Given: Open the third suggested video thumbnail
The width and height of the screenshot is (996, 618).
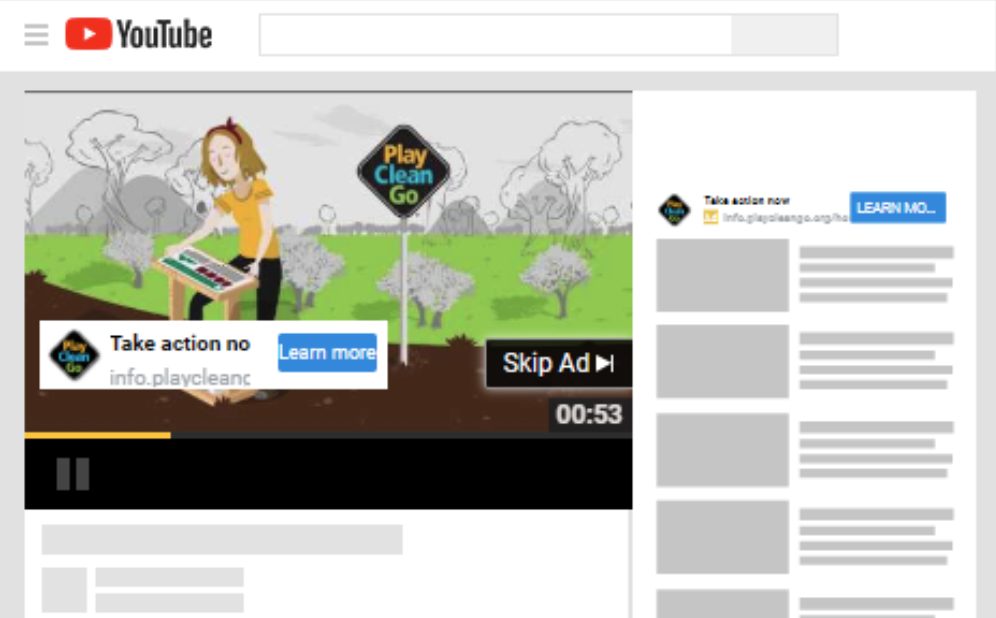Looking at the screenshot, I should click(x=723, y=450).
